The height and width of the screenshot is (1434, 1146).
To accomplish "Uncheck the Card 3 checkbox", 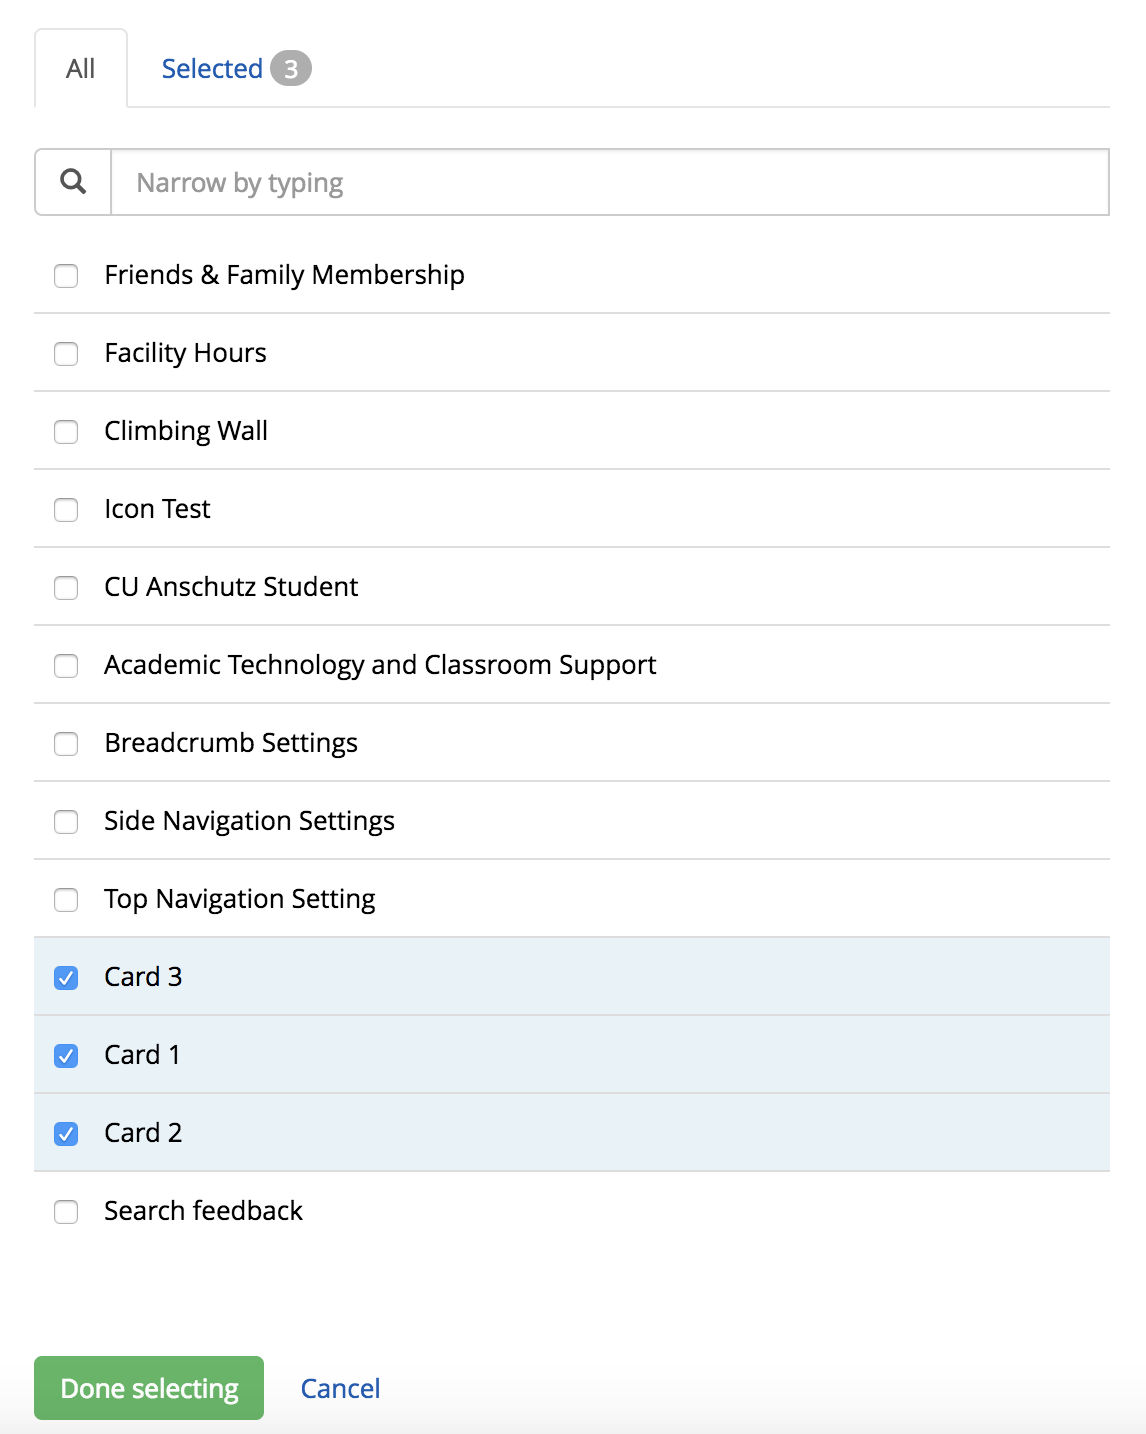I will coord(66,978).
